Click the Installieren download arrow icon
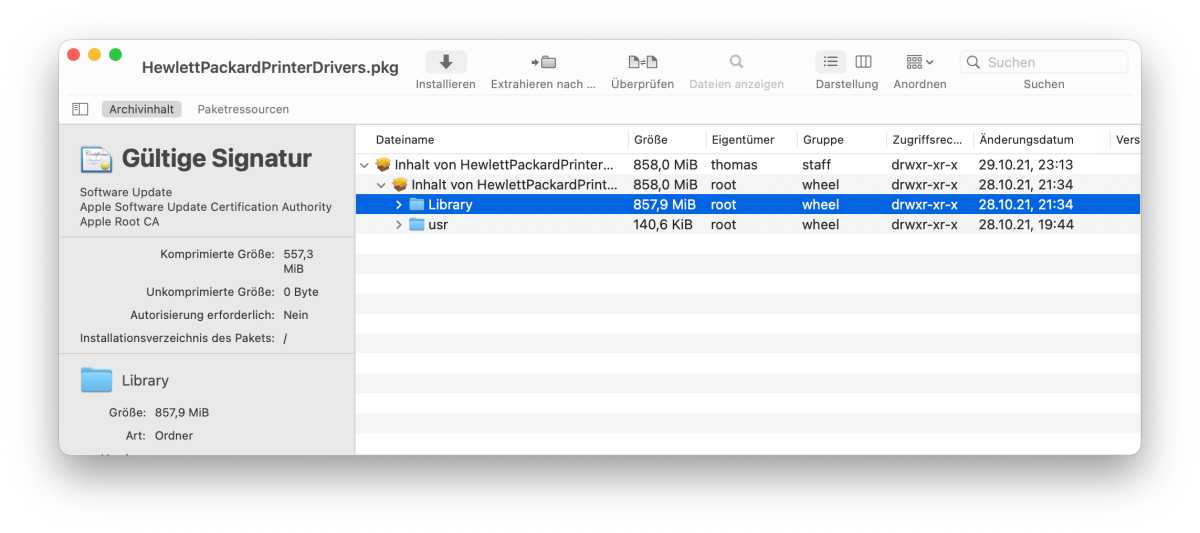The width and height of the screenshot is (1200, 533). tap(446, 62)
